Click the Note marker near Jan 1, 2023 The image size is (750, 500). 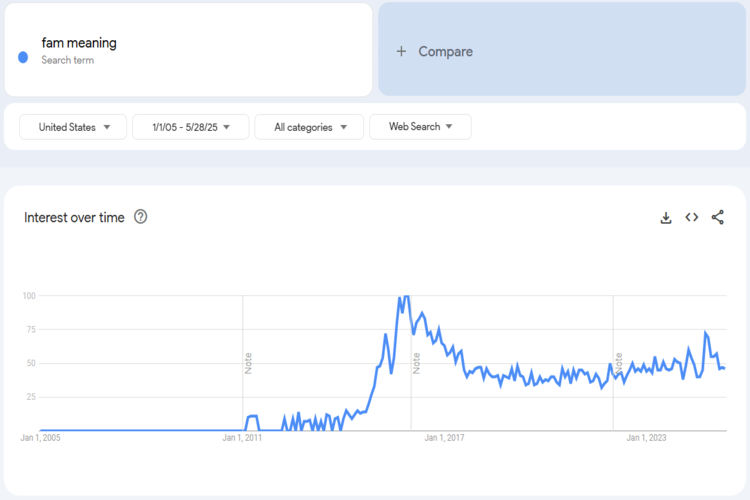[x=619, y=363]
